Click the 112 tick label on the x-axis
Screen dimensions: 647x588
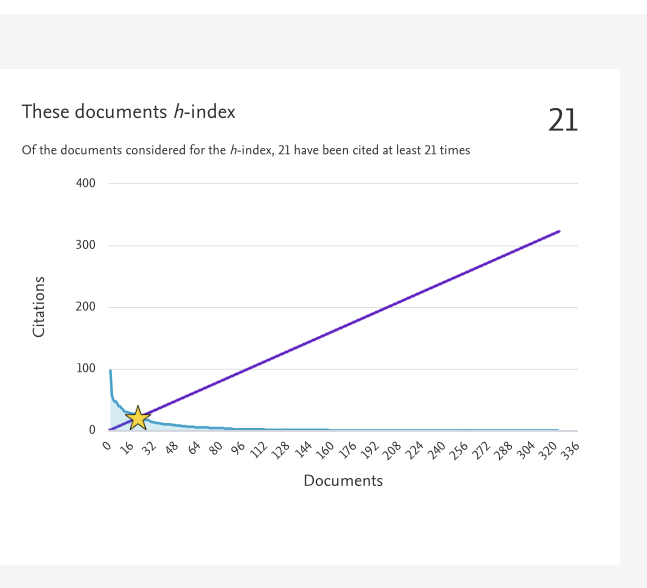257,451
